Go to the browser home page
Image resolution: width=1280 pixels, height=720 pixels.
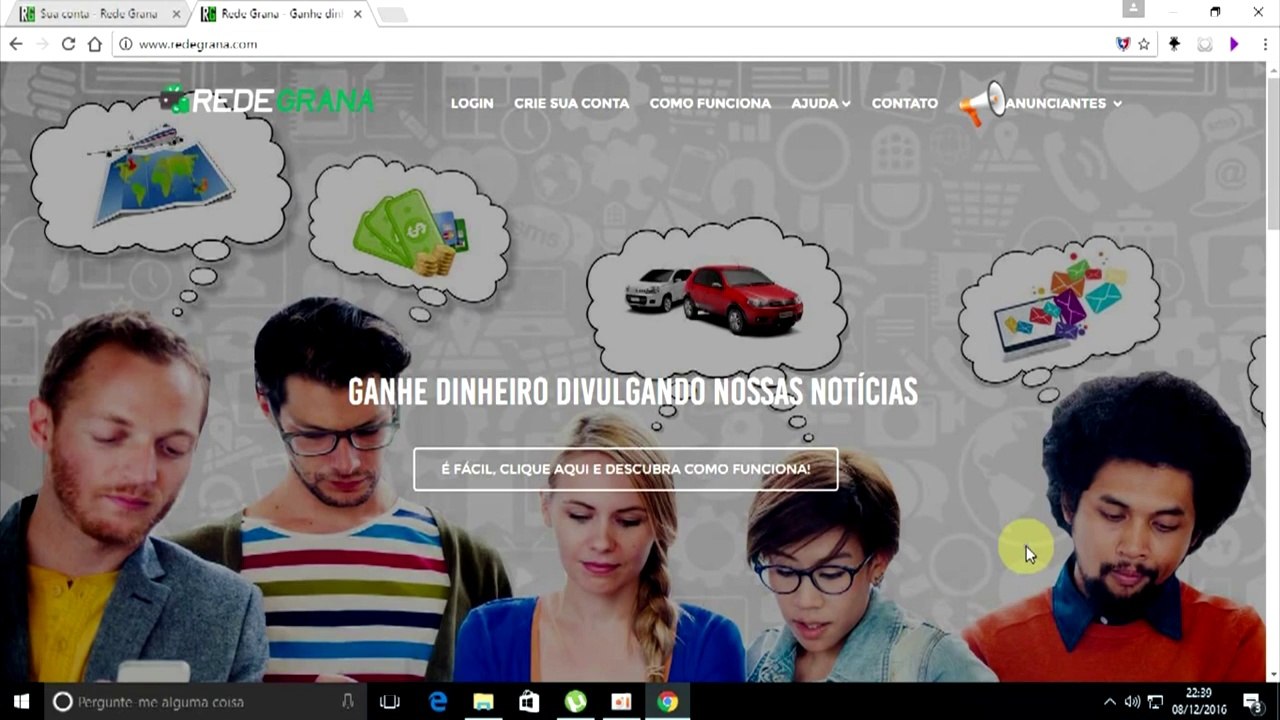coord(95,44)
